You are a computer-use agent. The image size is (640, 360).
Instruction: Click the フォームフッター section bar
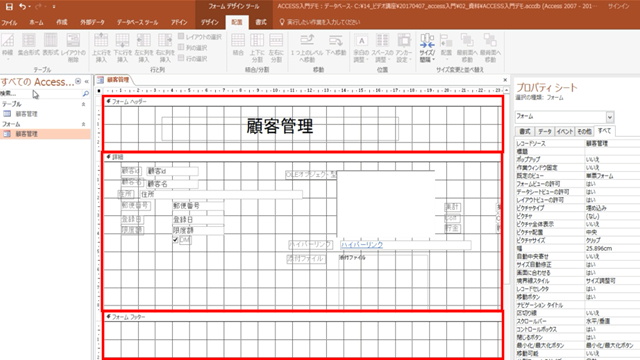302,317
